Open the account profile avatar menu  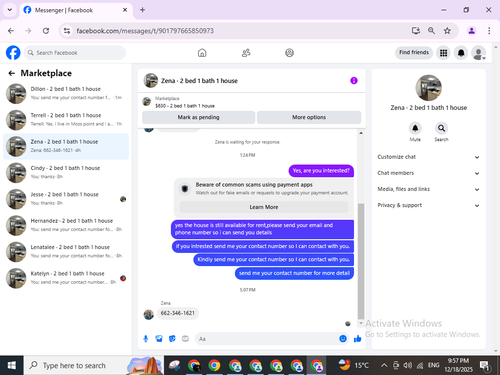478,53
